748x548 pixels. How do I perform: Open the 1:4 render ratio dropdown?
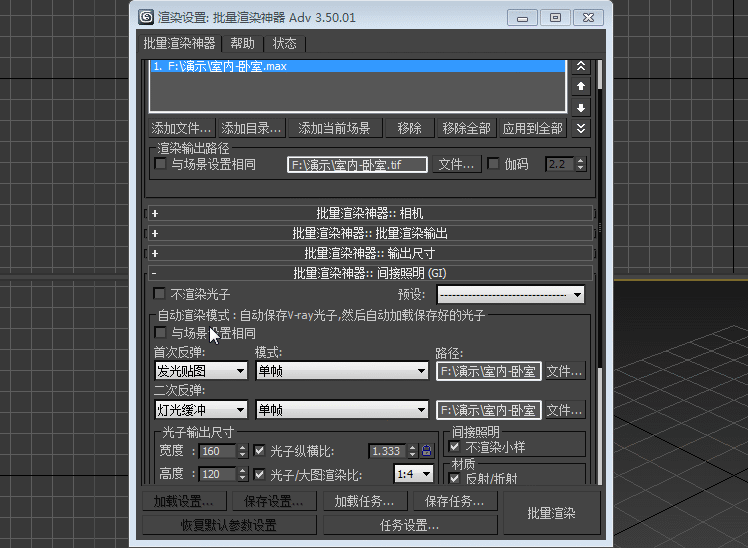click(414, 474)
